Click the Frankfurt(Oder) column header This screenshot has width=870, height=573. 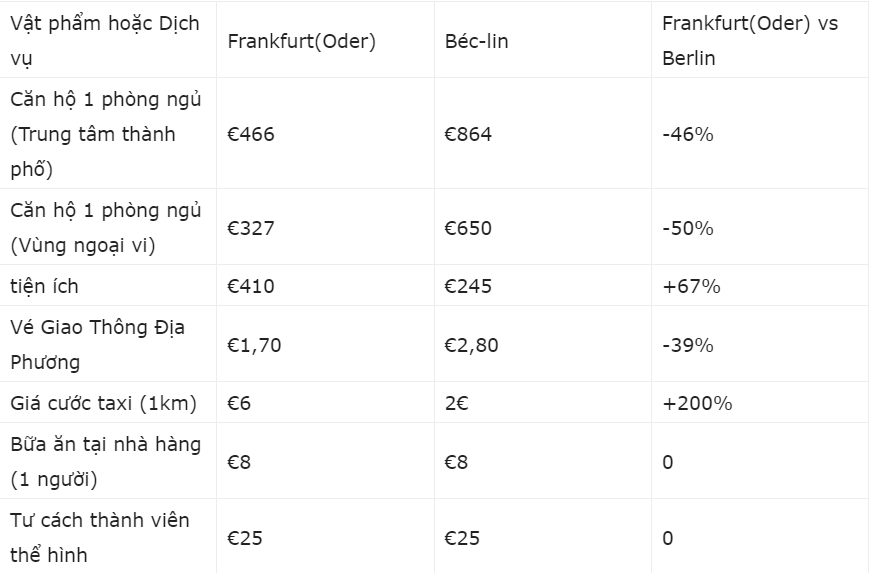click(301, 41)
